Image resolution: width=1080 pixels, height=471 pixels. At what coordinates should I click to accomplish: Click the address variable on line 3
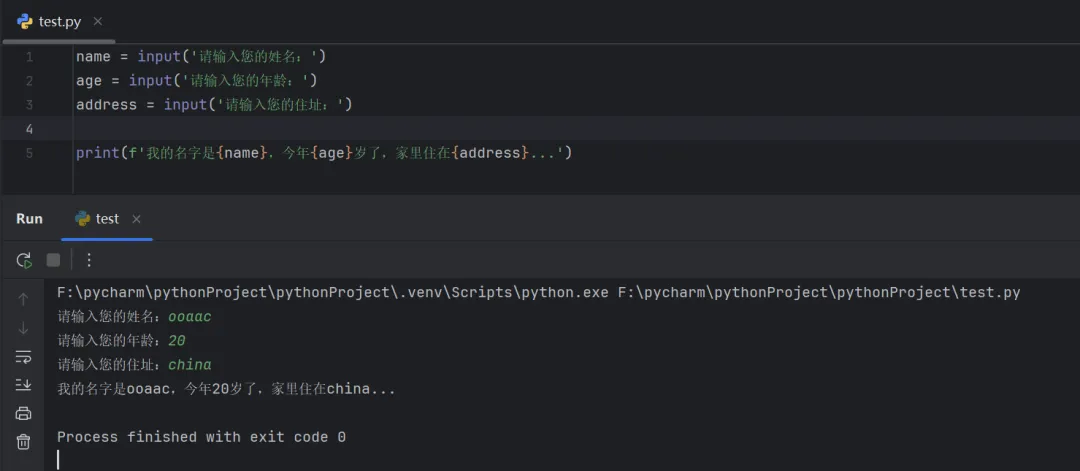coord(106,105)
